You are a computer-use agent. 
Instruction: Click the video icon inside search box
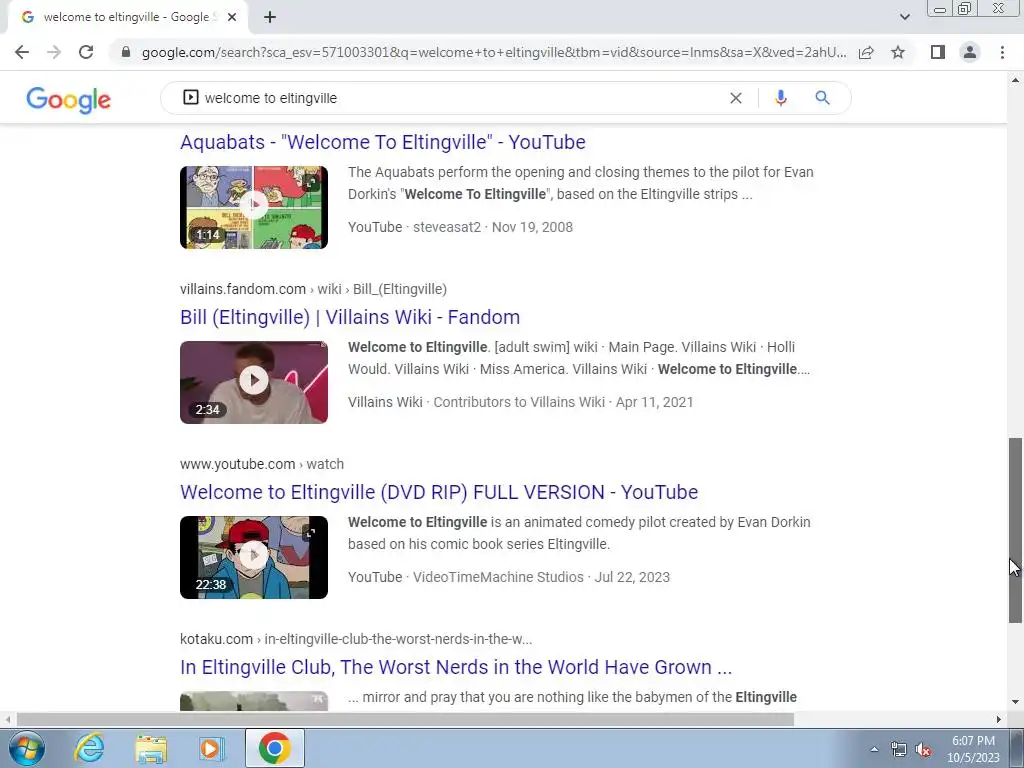[x=190, y=97]
